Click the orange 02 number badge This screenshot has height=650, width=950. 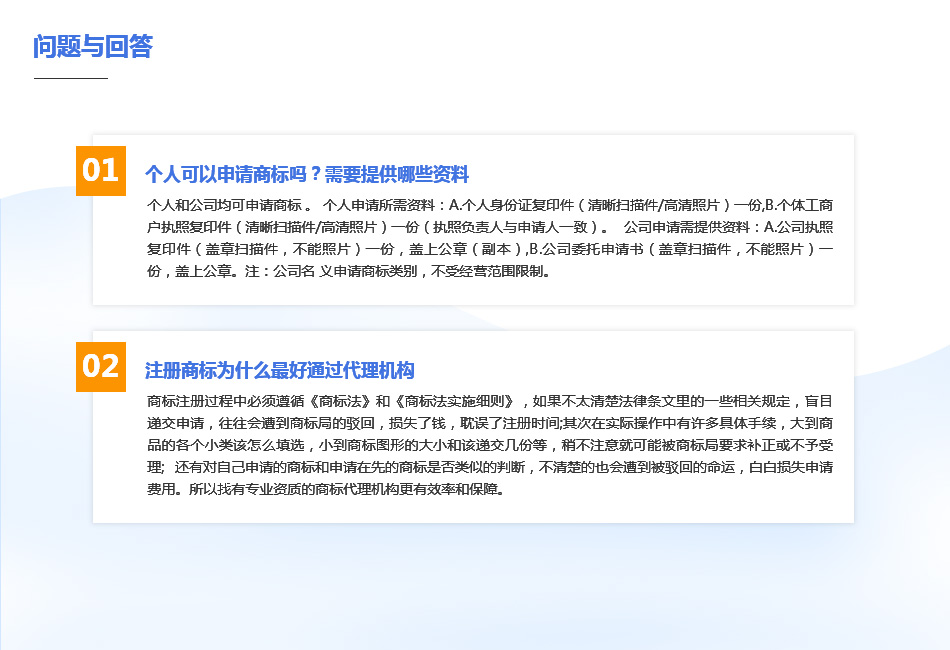pyautogui.click(x=100, y=366)
